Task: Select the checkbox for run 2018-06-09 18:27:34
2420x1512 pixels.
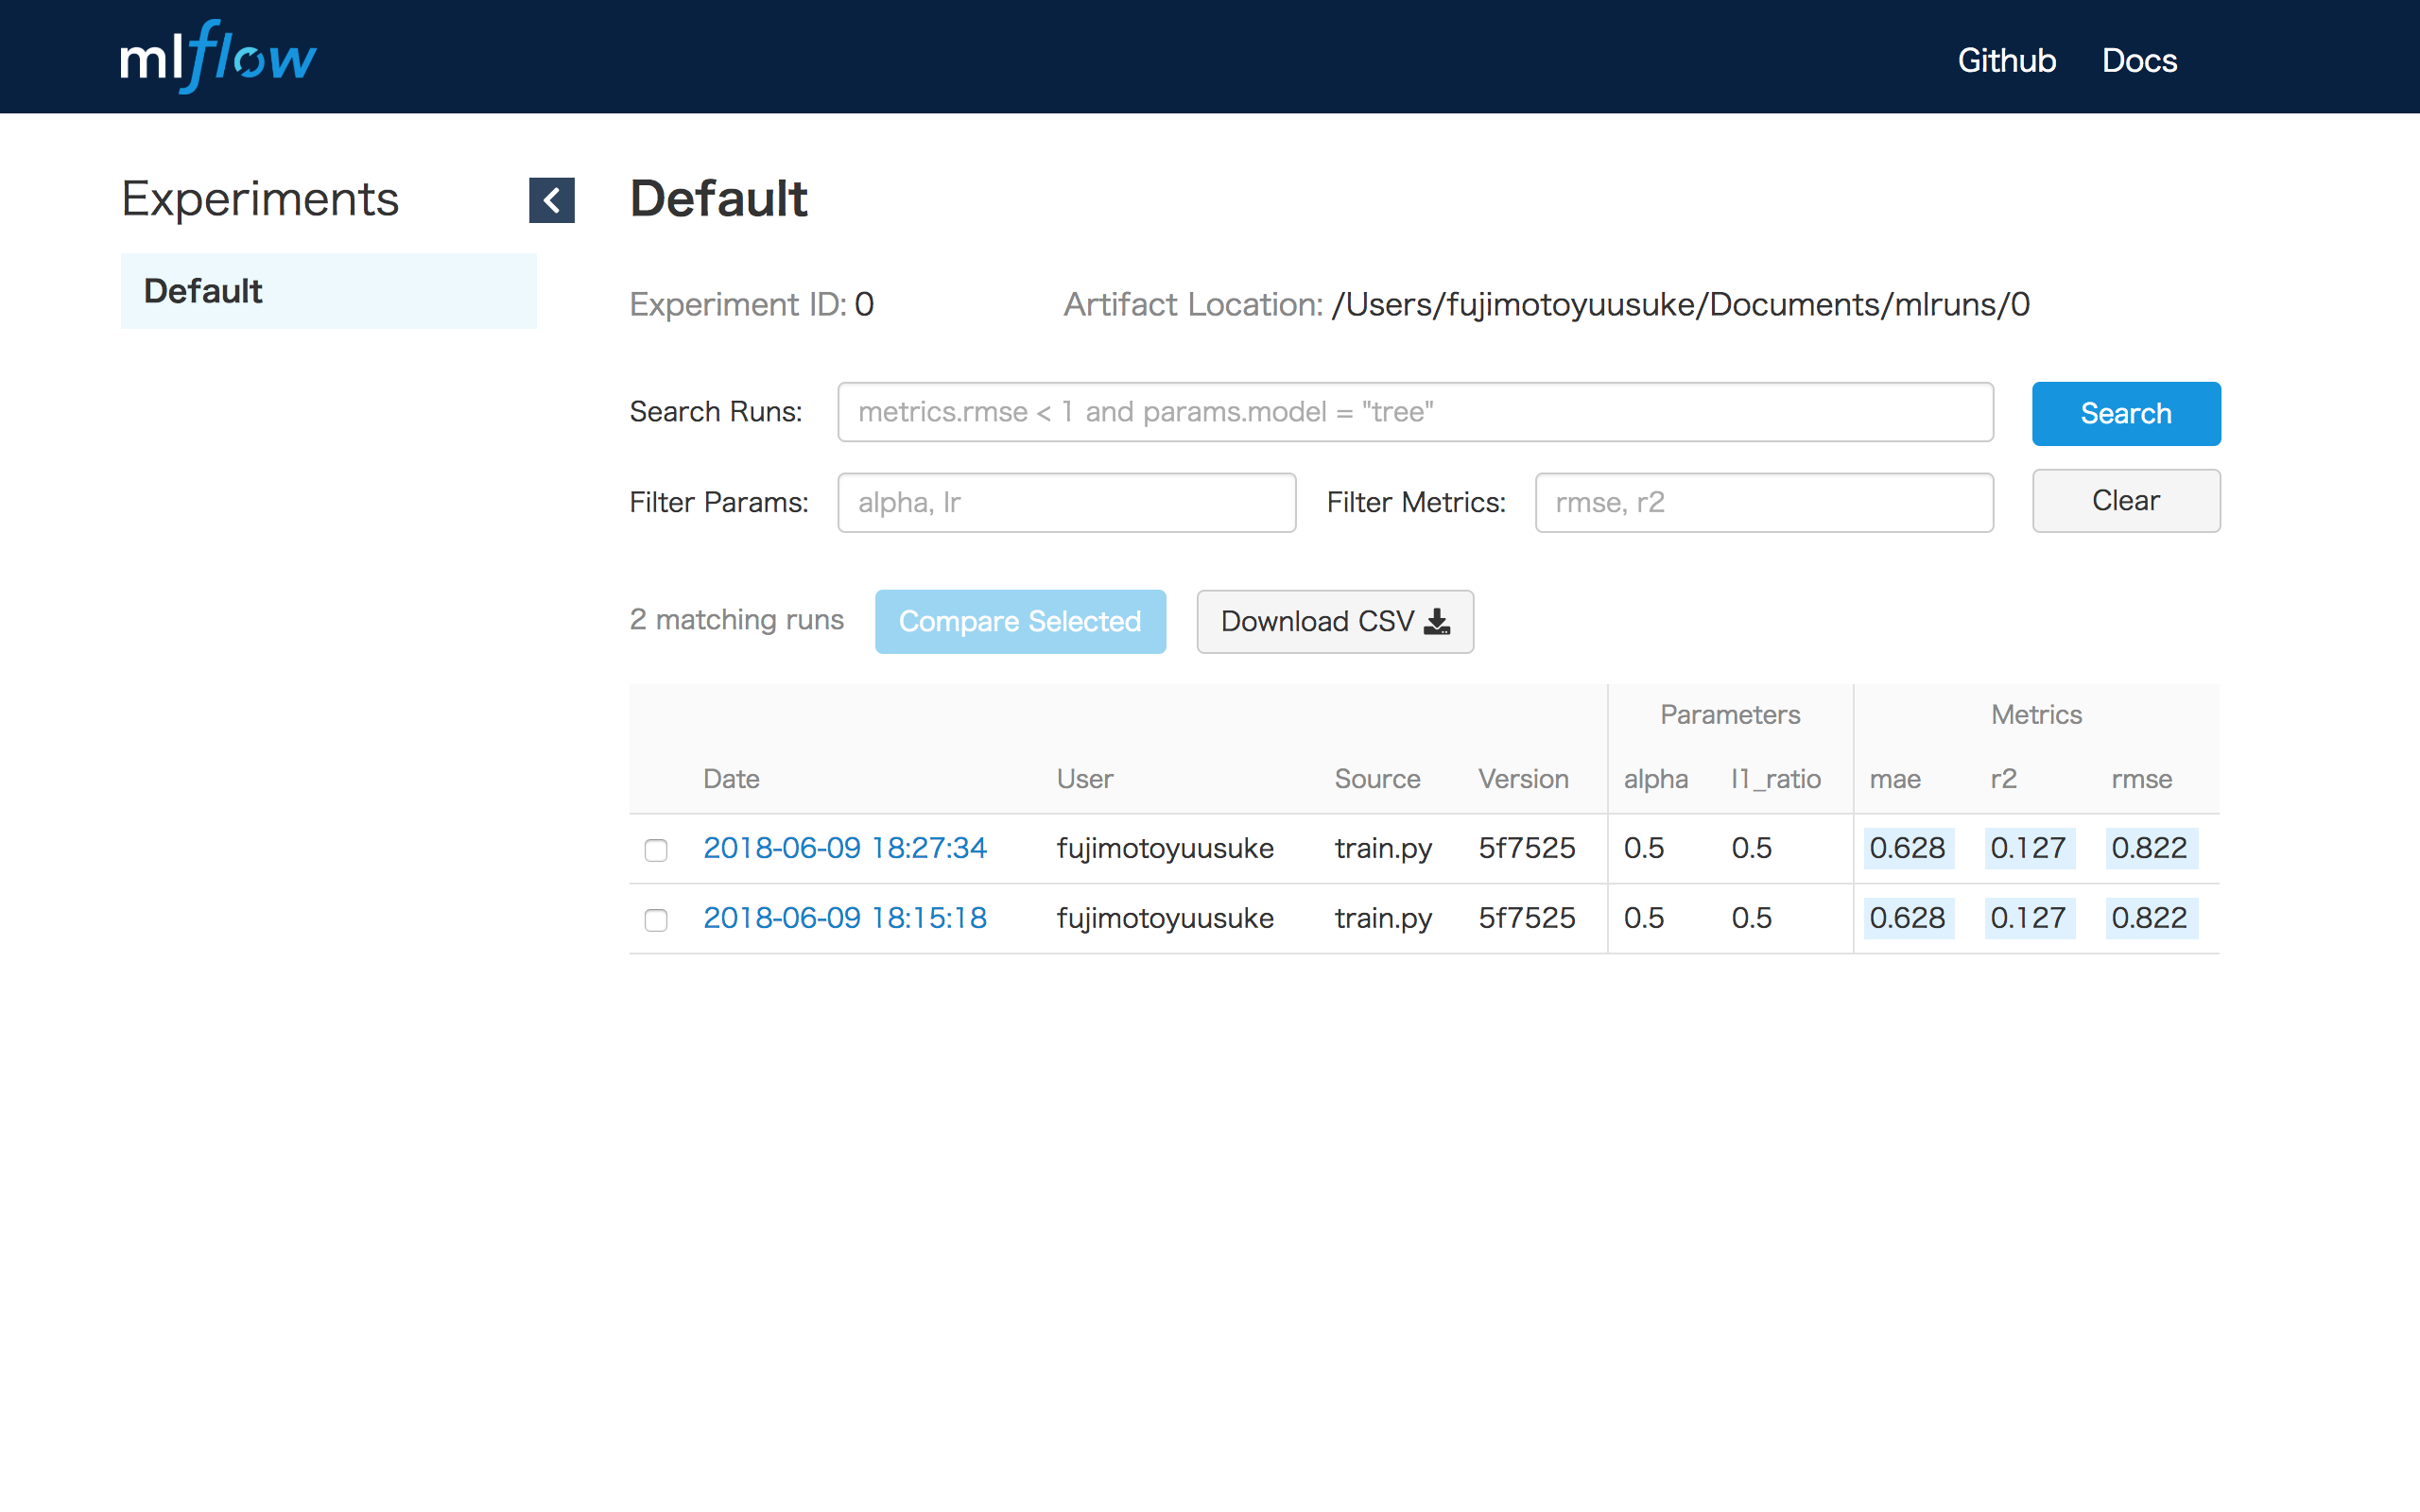Action: 656,851
